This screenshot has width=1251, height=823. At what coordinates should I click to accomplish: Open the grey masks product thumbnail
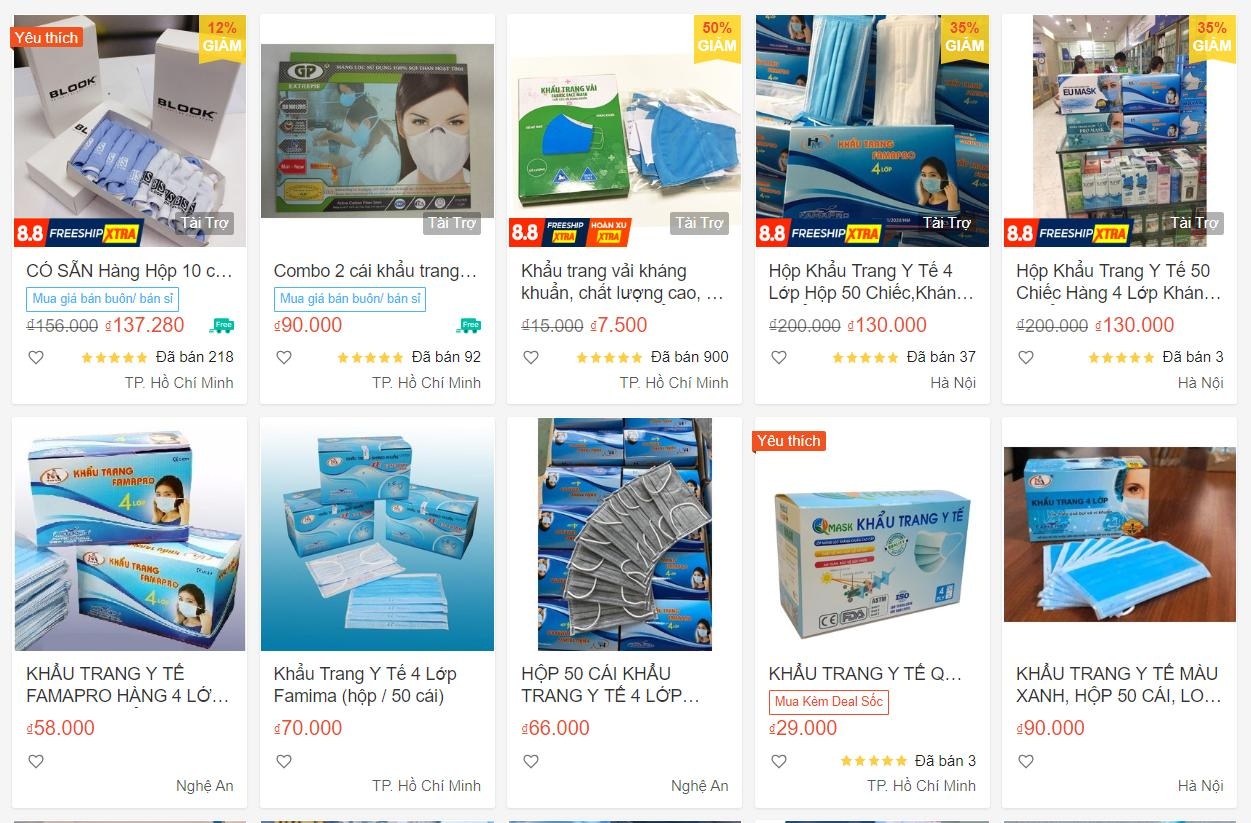(x=624, y=534)
